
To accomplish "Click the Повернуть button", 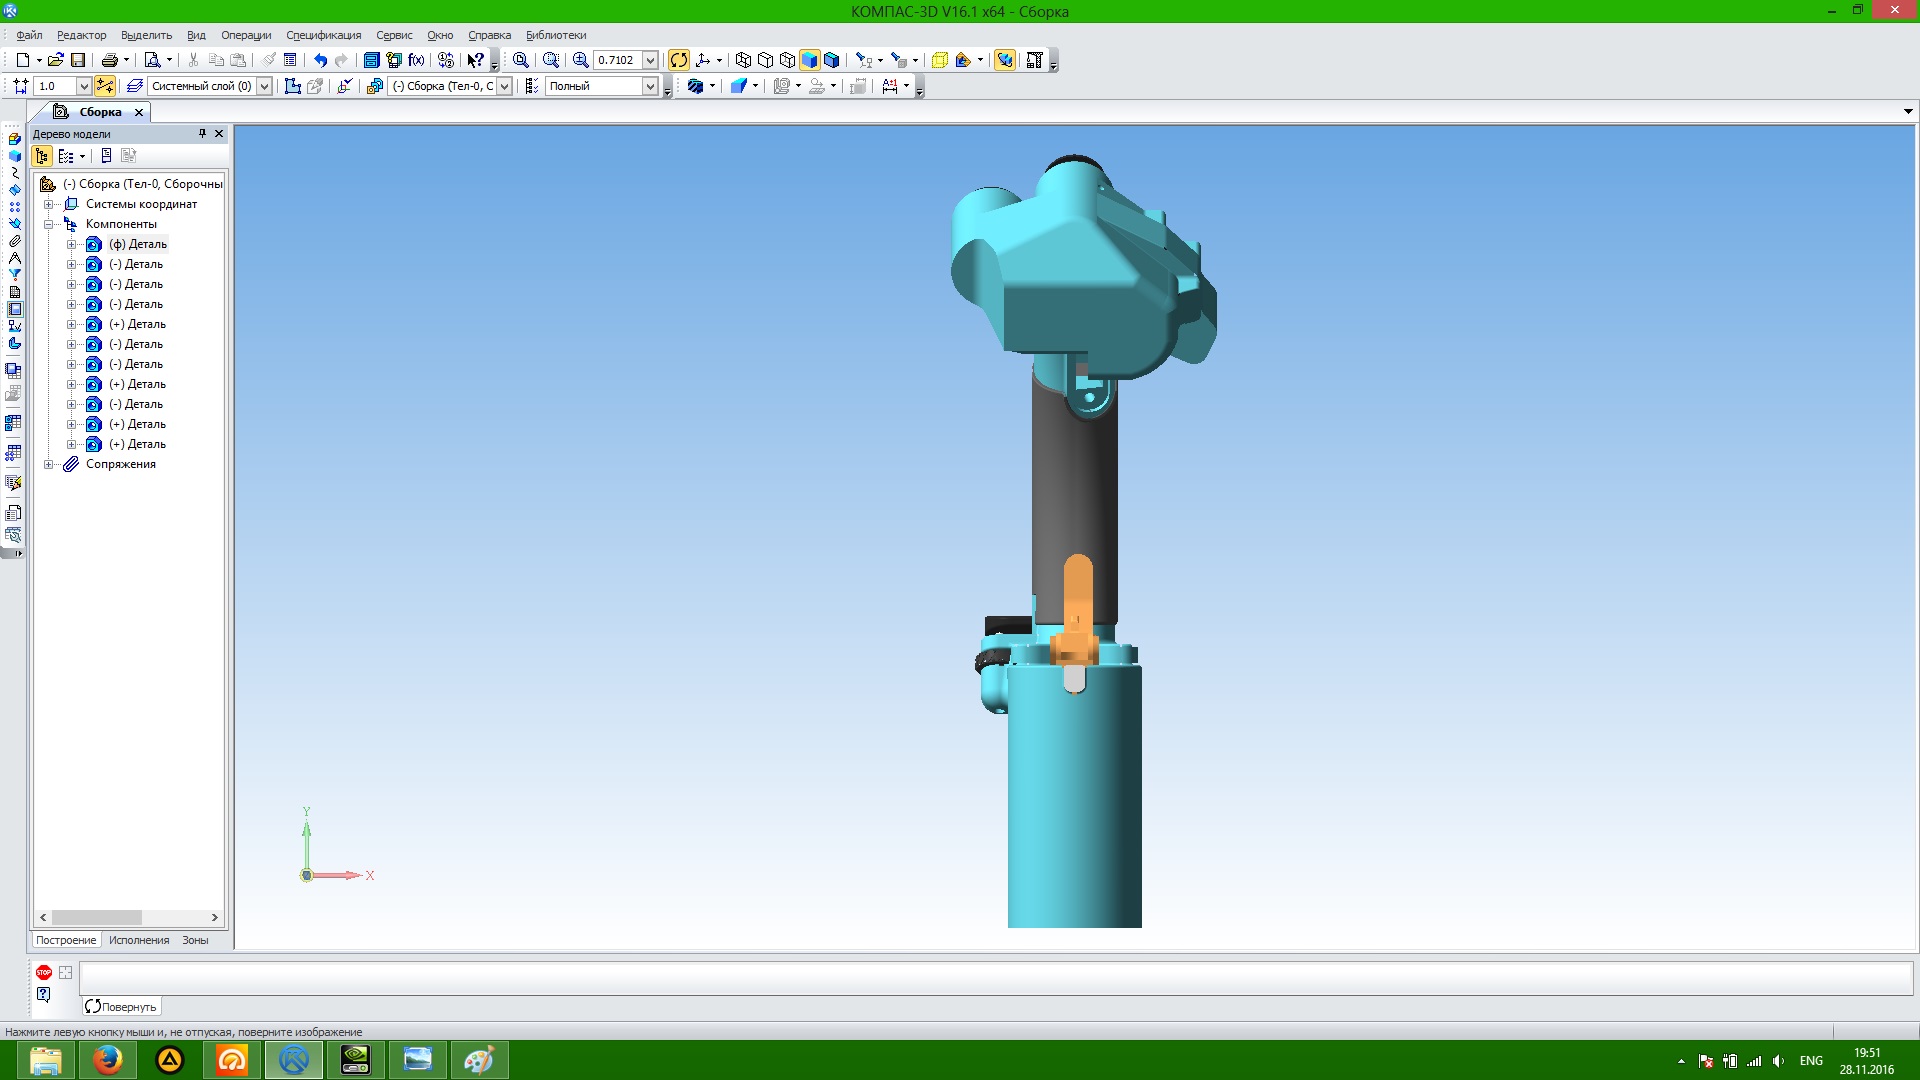I will [x=121, y=1007].
